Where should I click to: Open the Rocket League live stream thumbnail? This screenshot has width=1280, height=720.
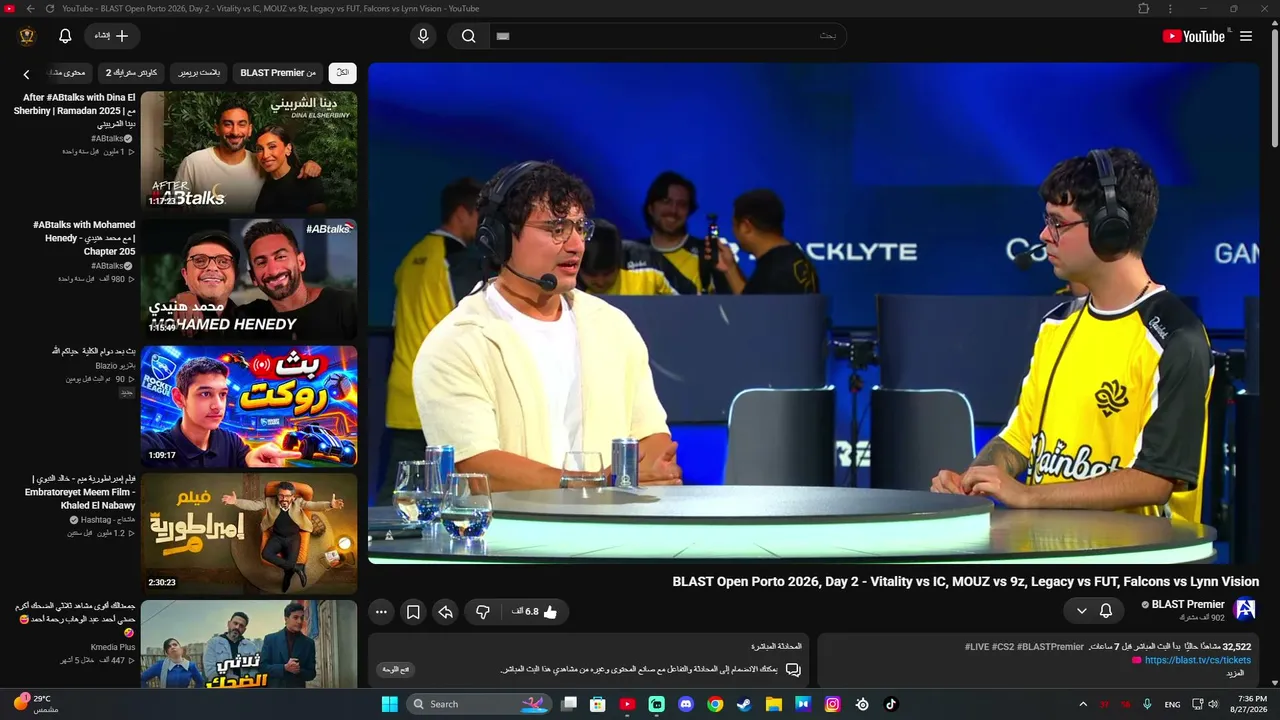pos(249,406)
